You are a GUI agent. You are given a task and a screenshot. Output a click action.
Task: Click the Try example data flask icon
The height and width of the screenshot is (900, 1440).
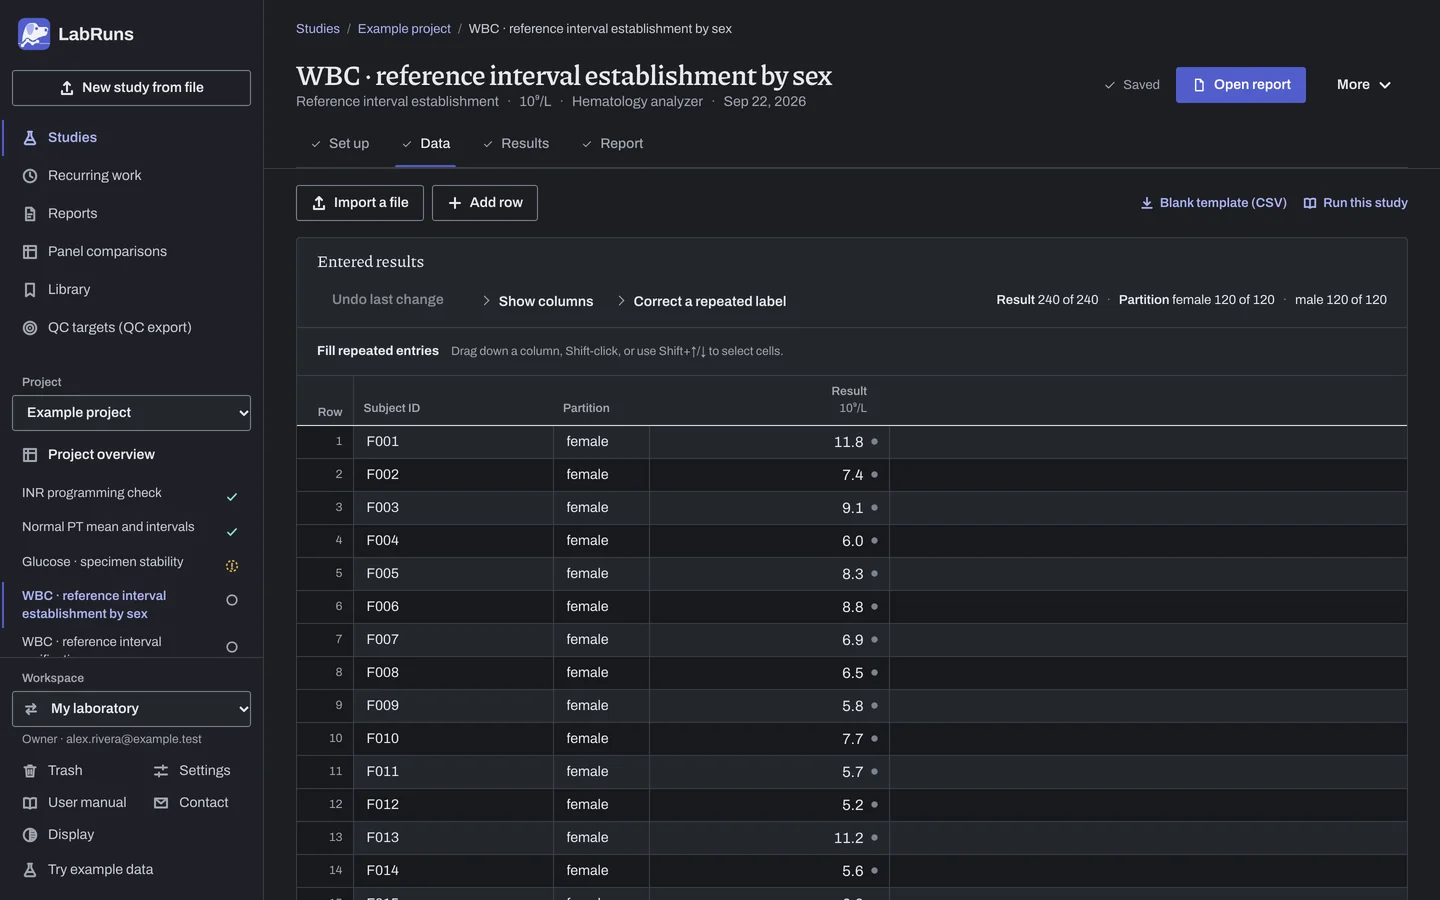point(30,870)
